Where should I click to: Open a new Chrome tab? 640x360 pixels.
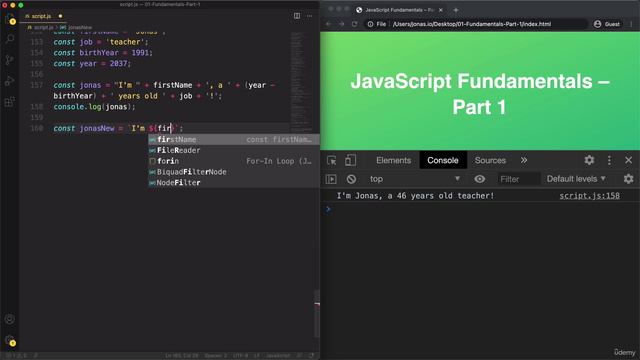[456, 10]
